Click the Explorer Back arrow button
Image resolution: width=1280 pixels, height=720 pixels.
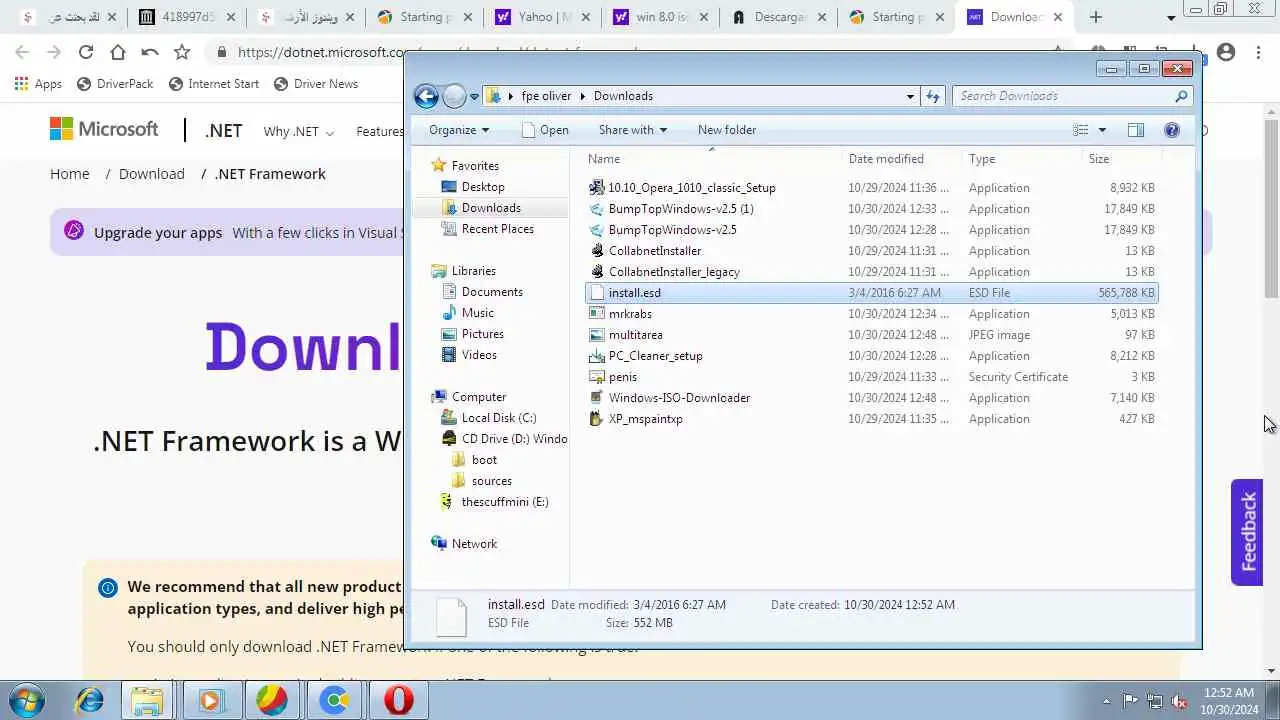[426, 96]
